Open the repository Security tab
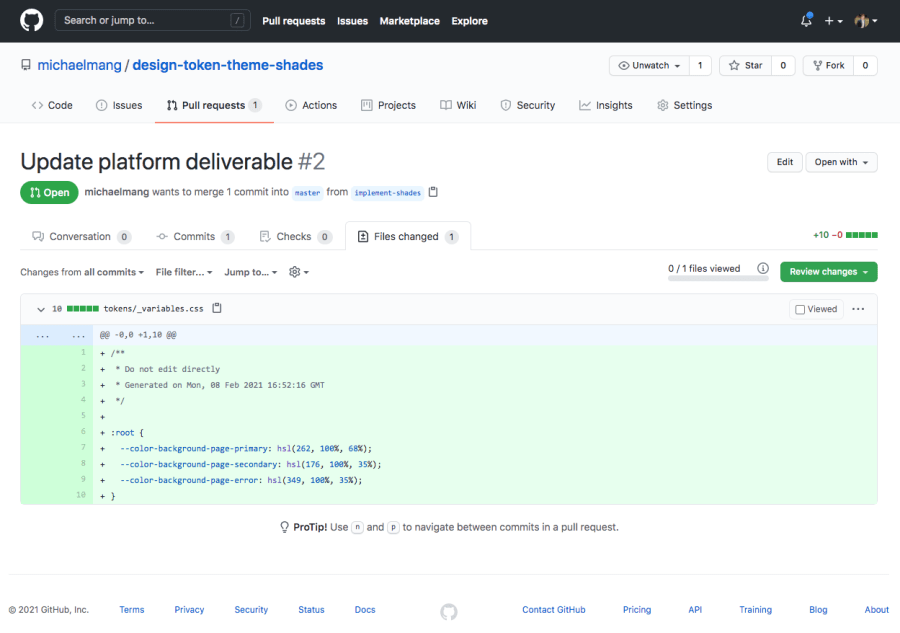This screenshot has width=900, height=633. point(527,105)
